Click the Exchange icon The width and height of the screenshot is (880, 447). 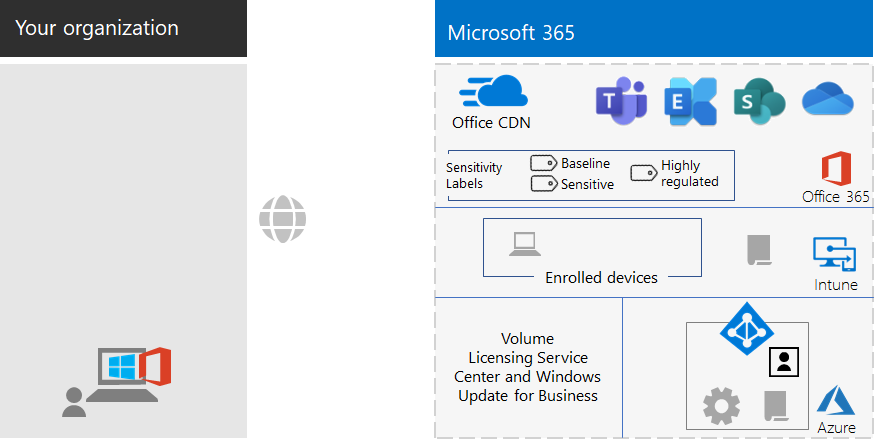click(690, 101)
